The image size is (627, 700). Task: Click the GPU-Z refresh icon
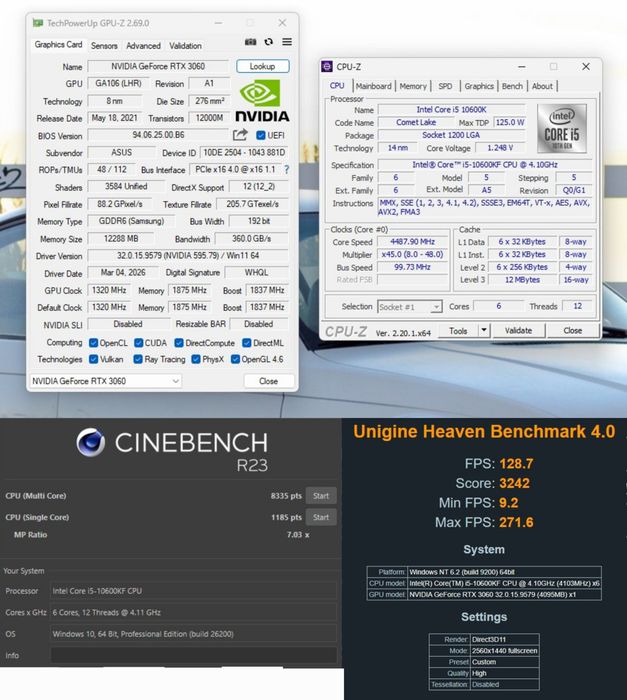click(x=268, y=42)
